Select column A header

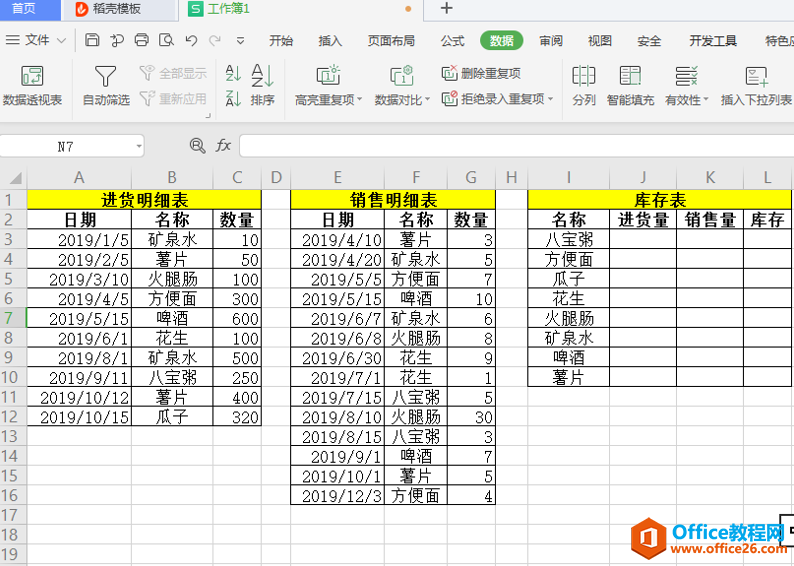pyautogui.click(x=79, y=177)
